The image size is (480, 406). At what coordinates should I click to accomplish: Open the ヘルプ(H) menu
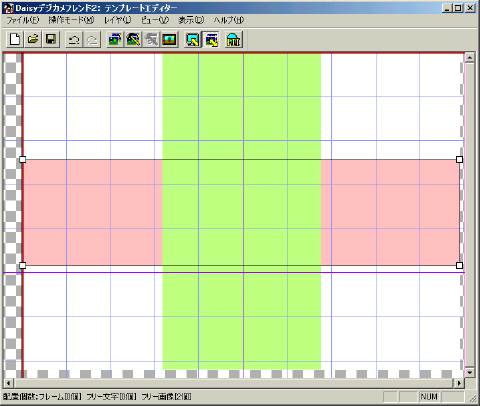click(x=229, y=20)
